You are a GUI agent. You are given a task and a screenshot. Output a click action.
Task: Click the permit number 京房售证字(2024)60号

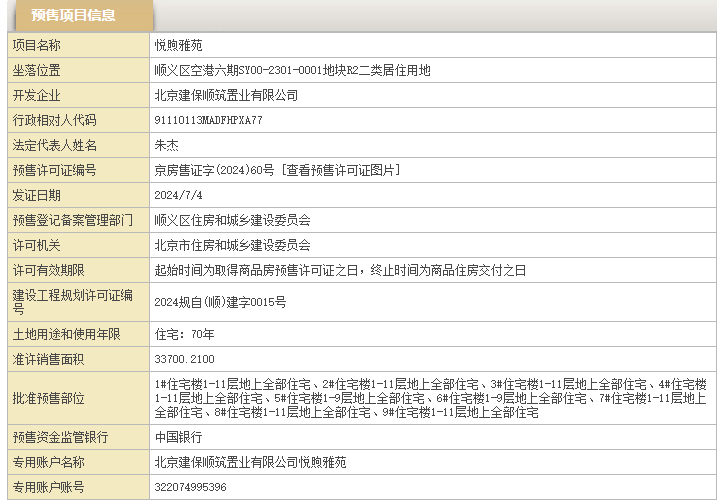coord(214,170)
